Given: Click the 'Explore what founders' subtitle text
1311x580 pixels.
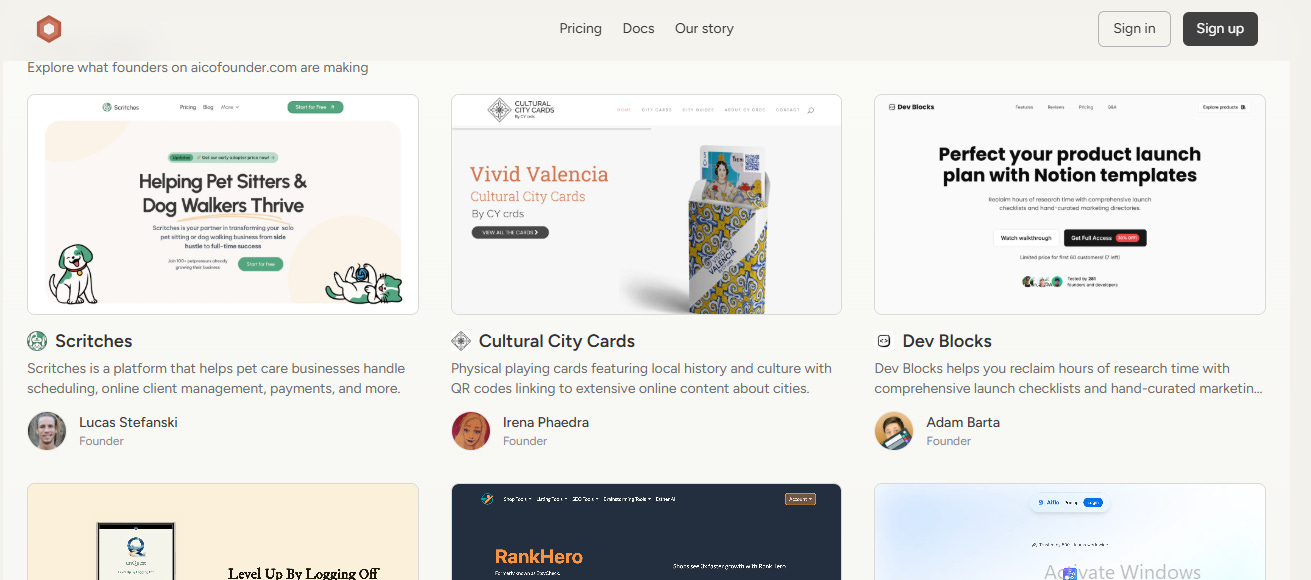Looking at the screenshot, I should tap(198, 68).
